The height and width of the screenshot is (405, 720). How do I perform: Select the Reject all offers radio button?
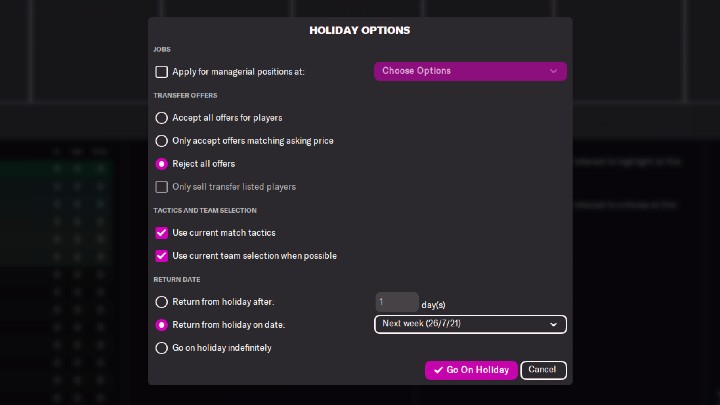coord(162,164)
